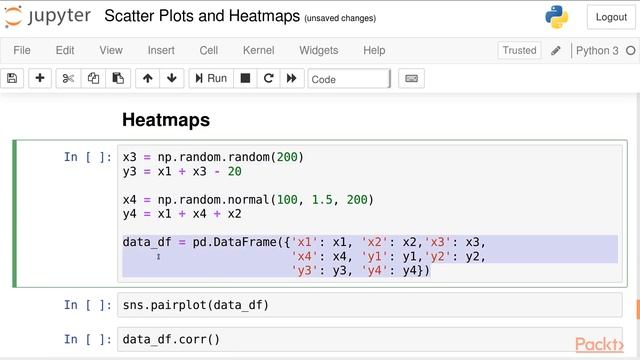Viewport: 640px width, 360px height.
Task: Insert a cell below with plus icon
Action: point(40,78)
